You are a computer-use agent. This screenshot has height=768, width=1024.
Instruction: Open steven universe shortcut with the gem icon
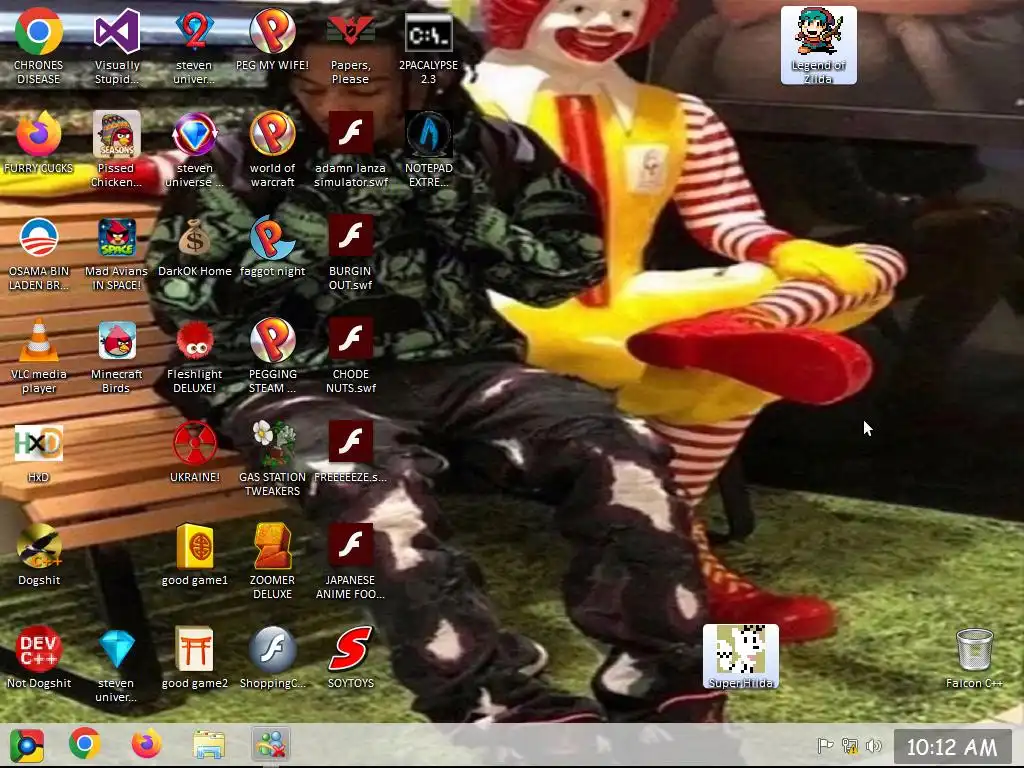[x=194, y=149]
